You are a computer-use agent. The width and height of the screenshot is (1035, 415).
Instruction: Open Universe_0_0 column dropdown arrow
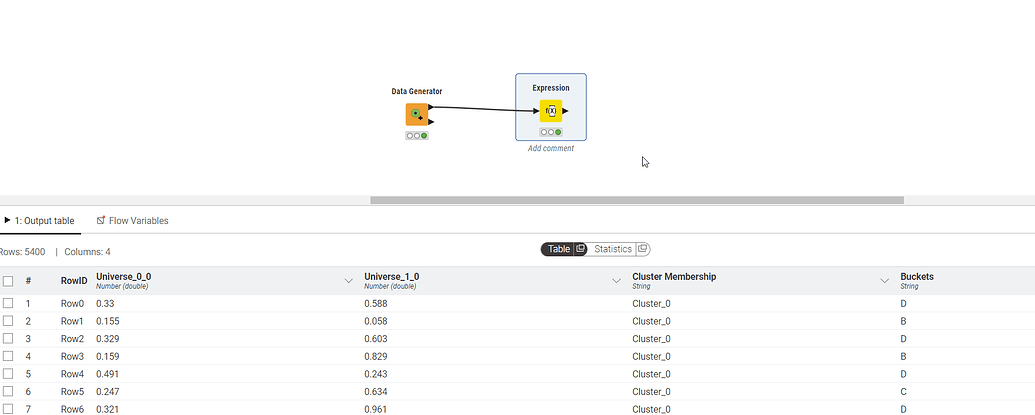click(x=349, y=281)
